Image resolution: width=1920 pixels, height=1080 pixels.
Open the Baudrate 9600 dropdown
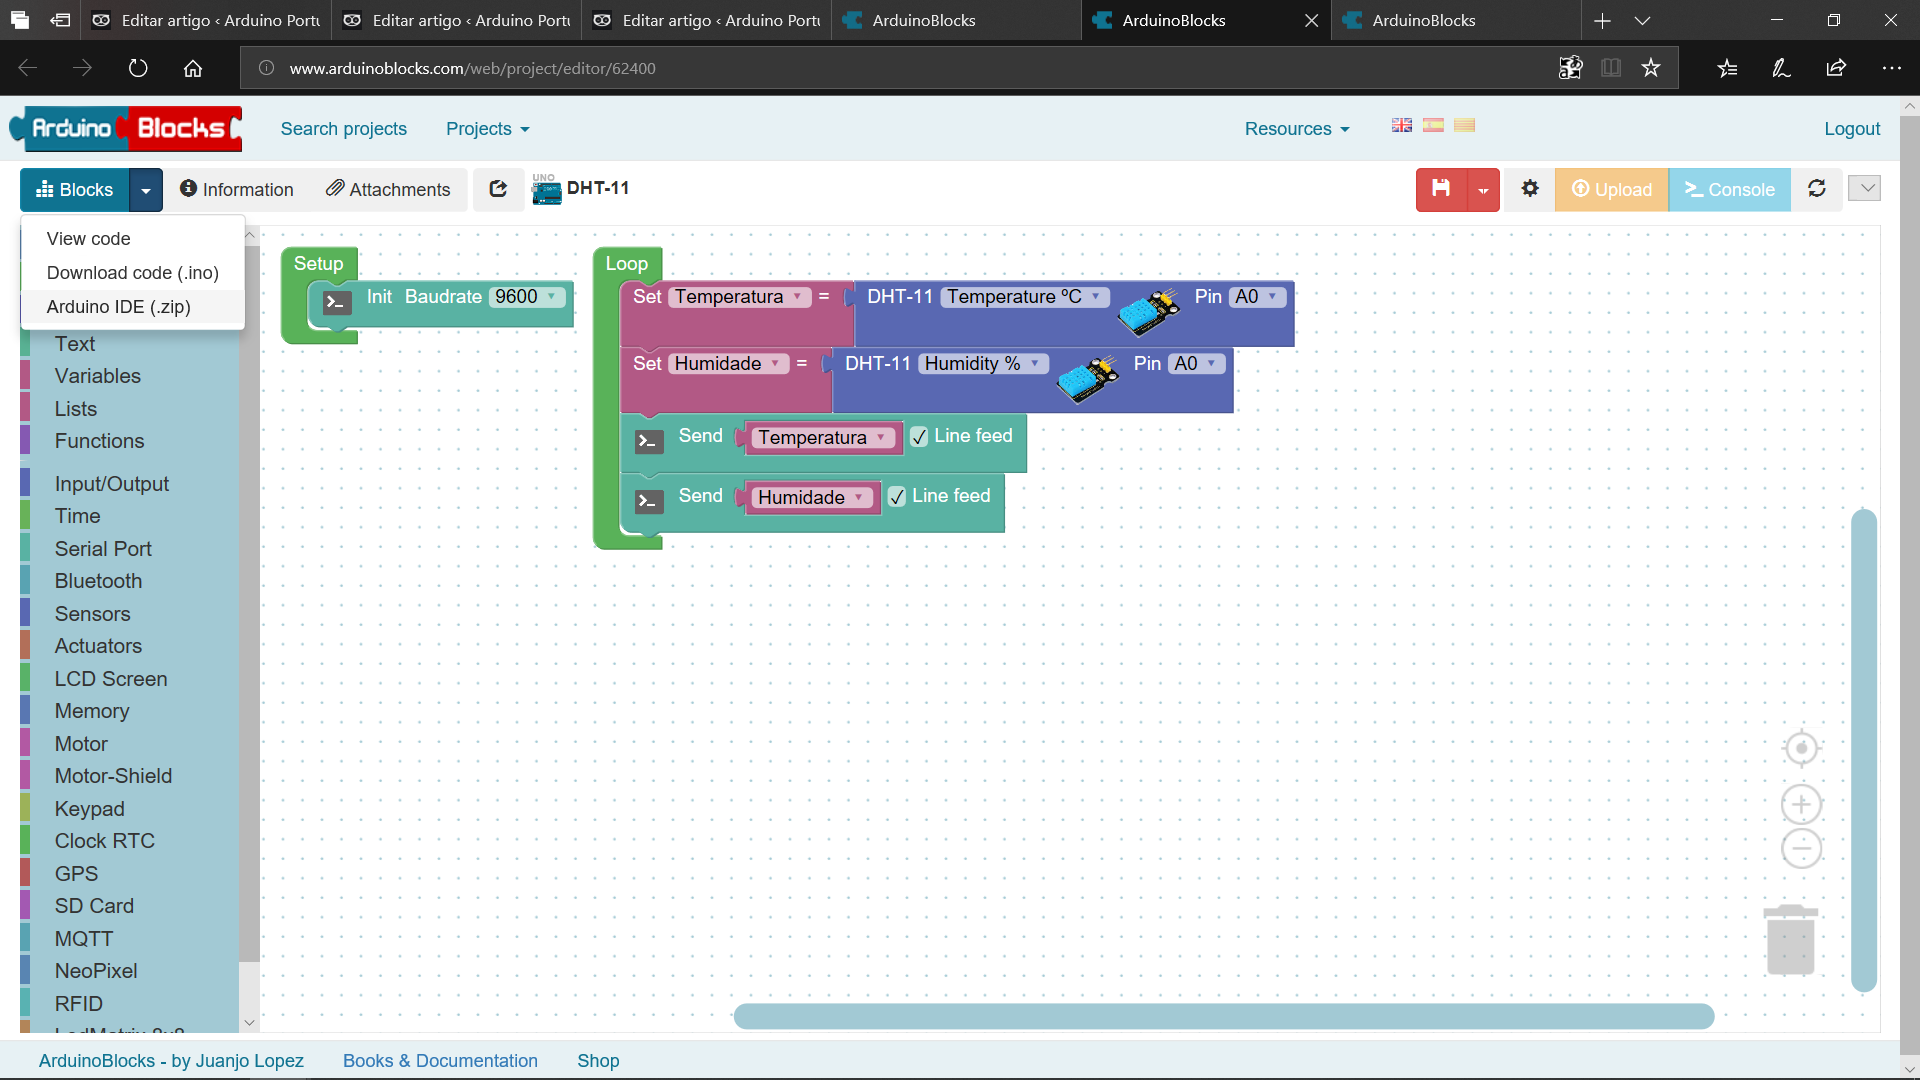[527, 297]
